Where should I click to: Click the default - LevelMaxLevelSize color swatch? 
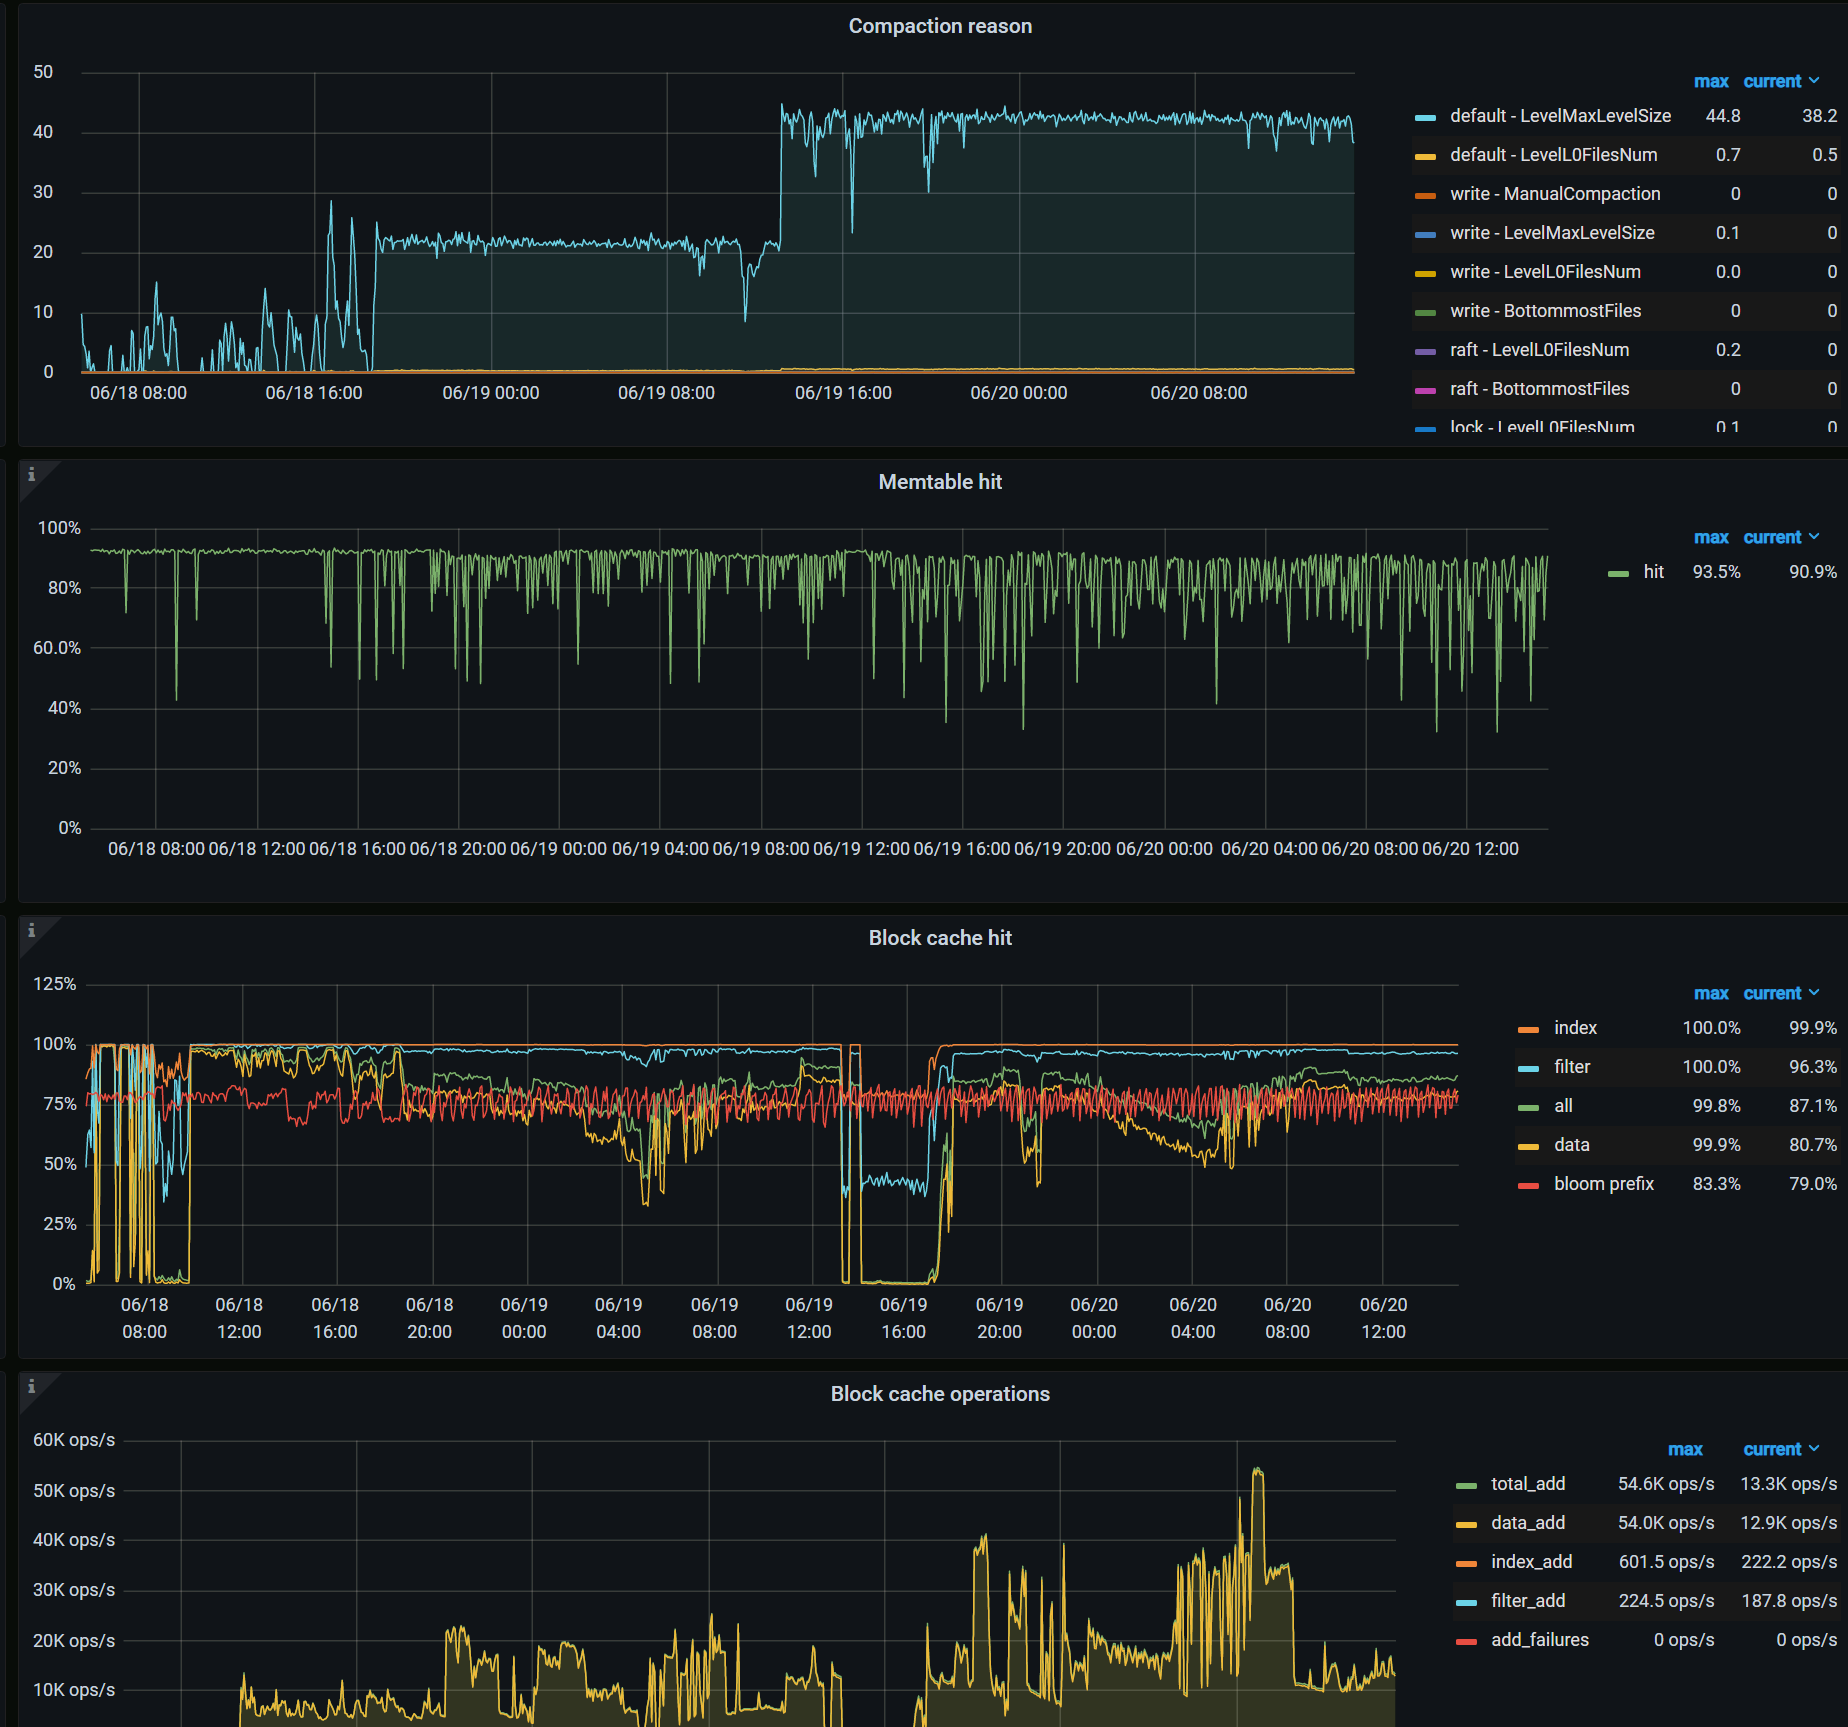[x=1425, y=118]
